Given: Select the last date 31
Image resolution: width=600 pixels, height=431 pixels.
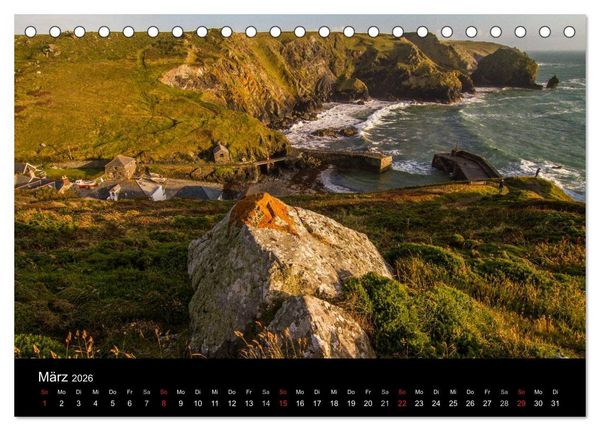Looking at the screenshot, I should tap(555, 403).
